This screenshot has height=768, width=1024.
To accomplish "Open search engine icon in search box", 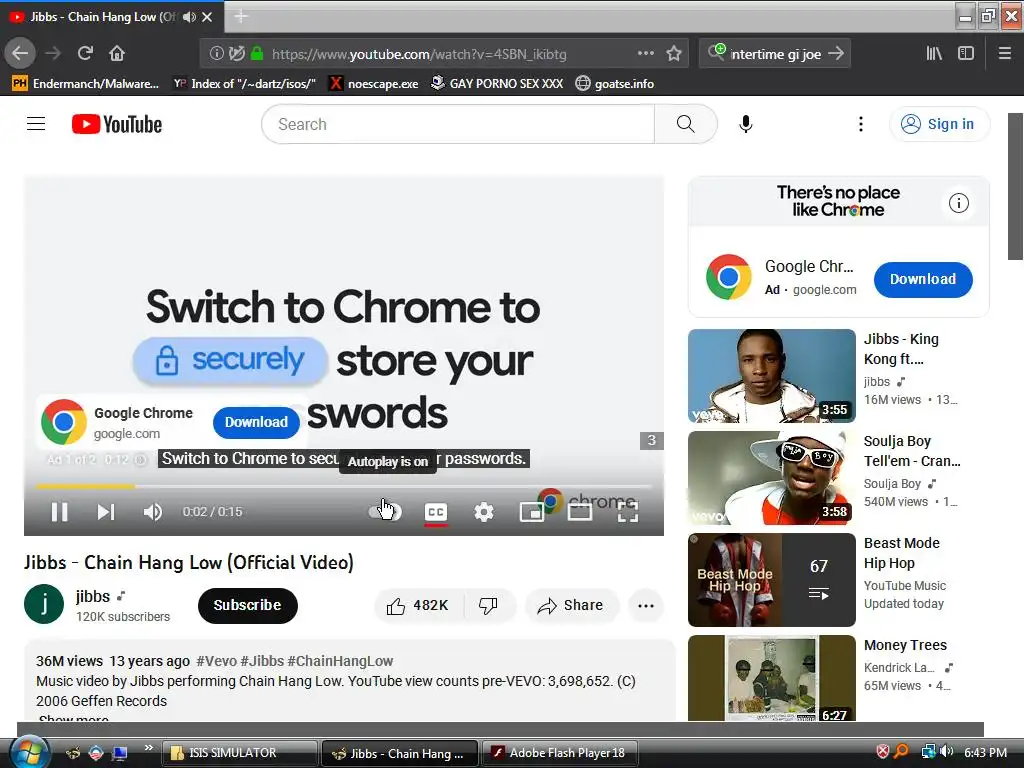I will tap(716, 52).
